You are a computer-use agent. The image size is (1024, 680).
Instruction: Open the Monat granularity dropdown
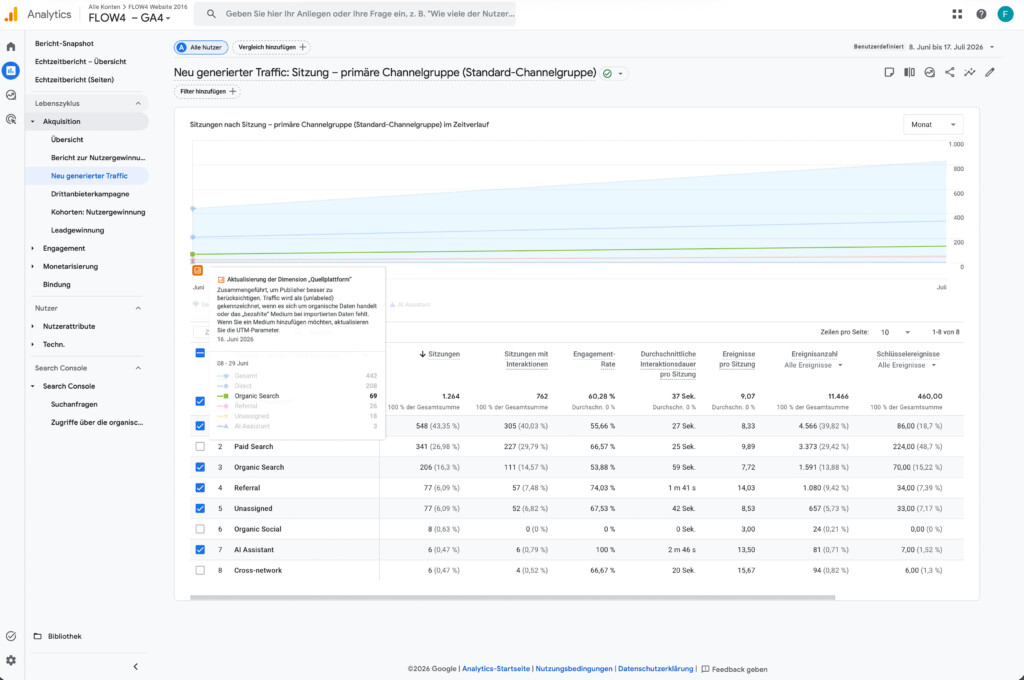(x=933, y=125)
